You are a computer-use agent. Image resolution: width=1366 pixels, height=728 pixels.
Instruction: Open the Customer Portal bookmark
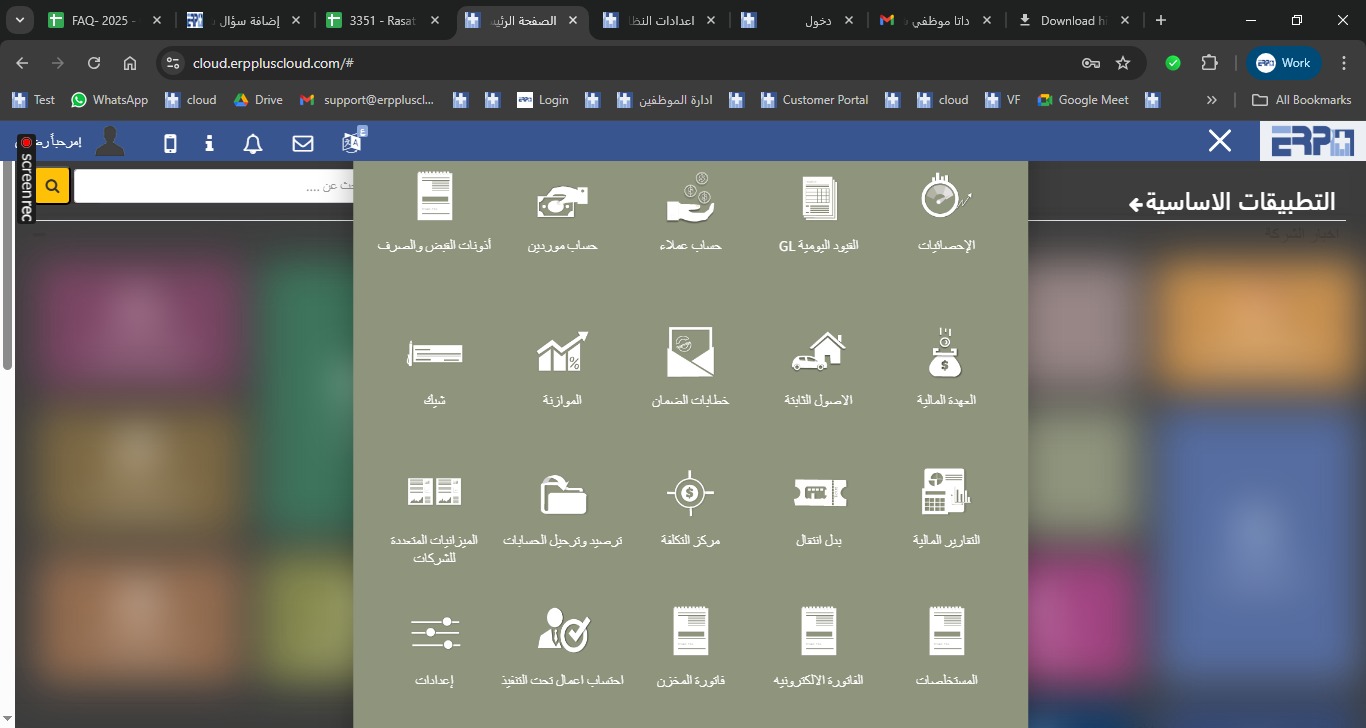(x=814, y=100)
